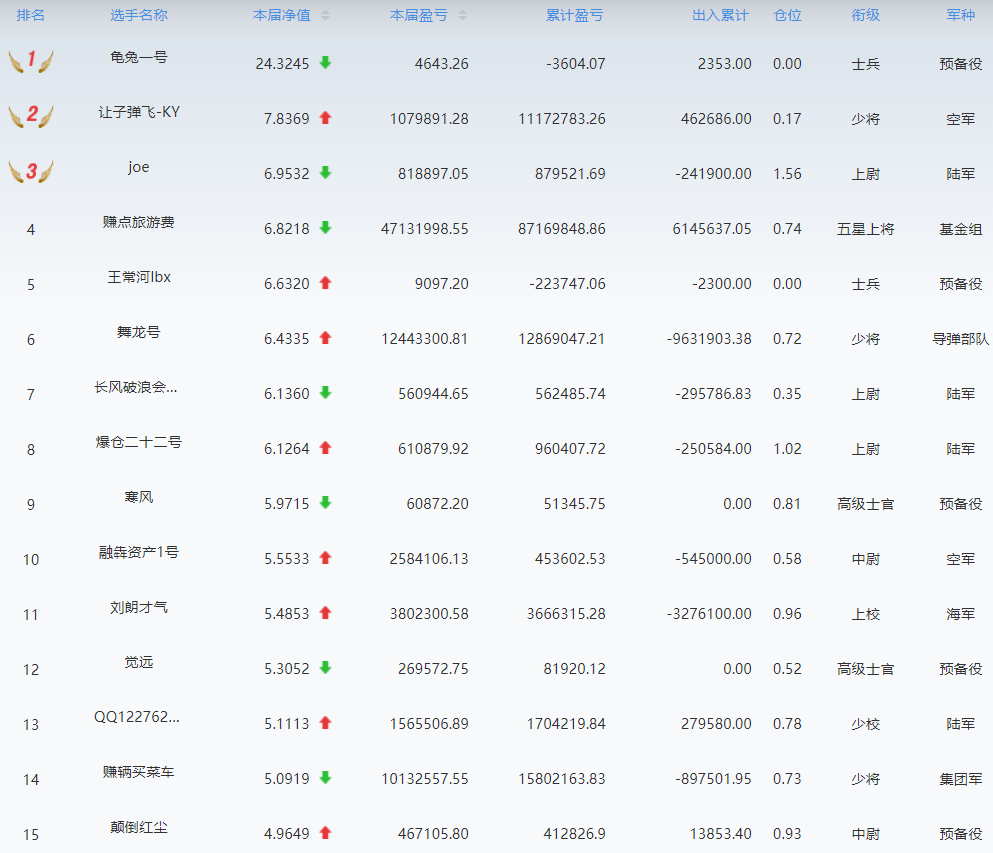Open player joe
The width and height of the screenshot is (993, 853).
click(x=139, y=167)
